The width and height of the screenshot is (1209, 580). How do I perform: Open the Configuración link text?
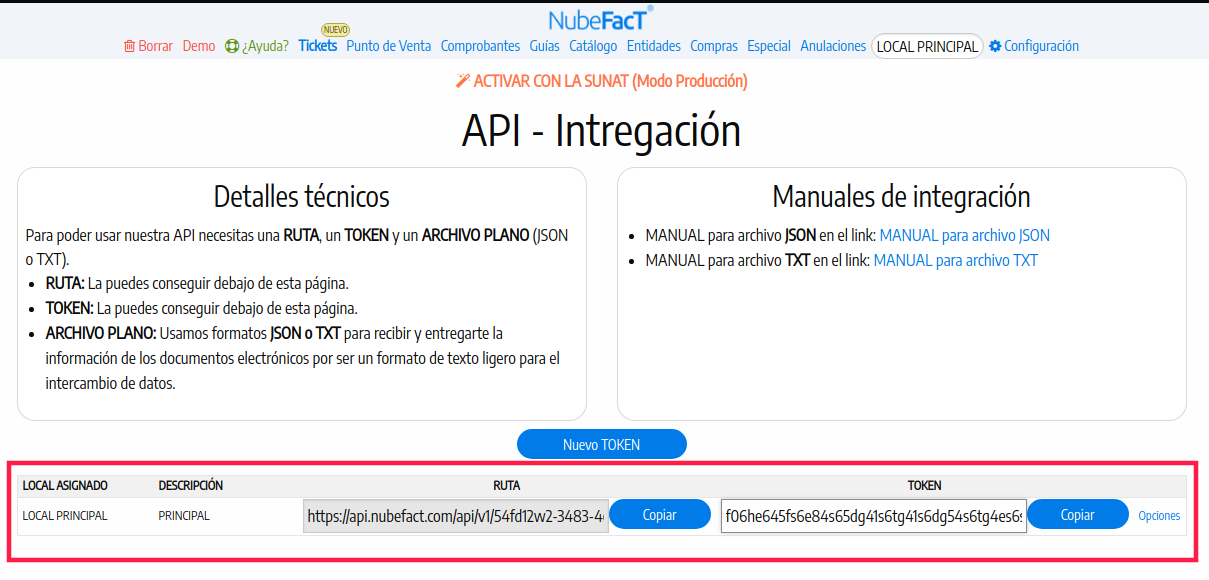pyautogui.click(x=1041, y=46)
